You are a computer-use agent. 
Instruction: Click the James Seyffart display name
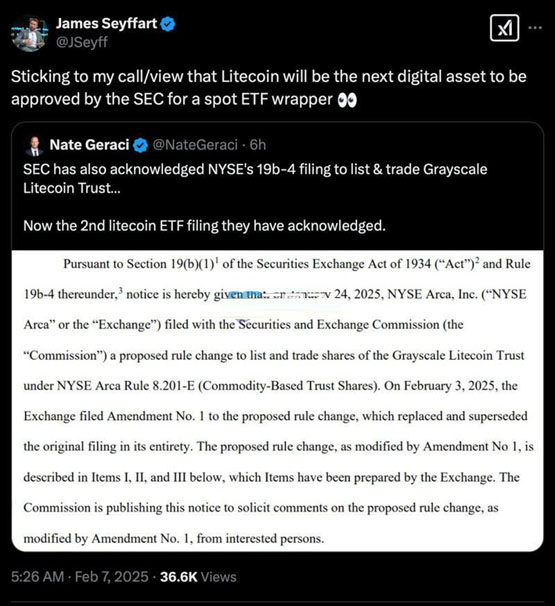tap(106, 24)
